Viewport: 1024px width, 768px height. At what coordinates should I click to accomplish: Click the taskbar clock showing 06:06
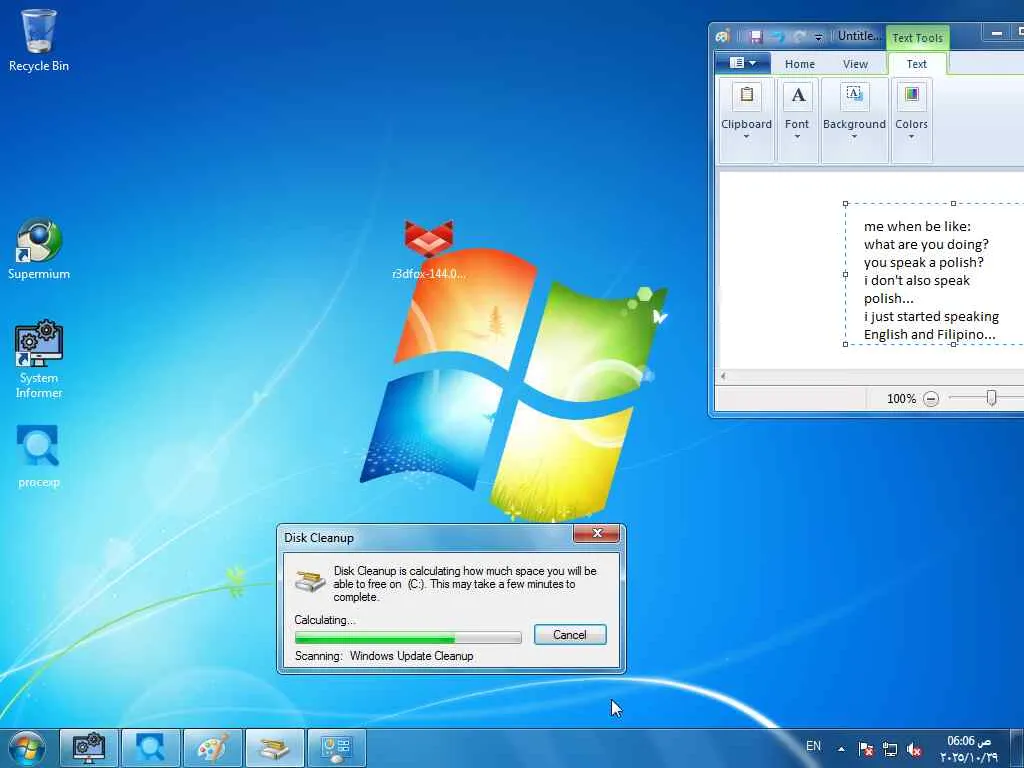968,749
